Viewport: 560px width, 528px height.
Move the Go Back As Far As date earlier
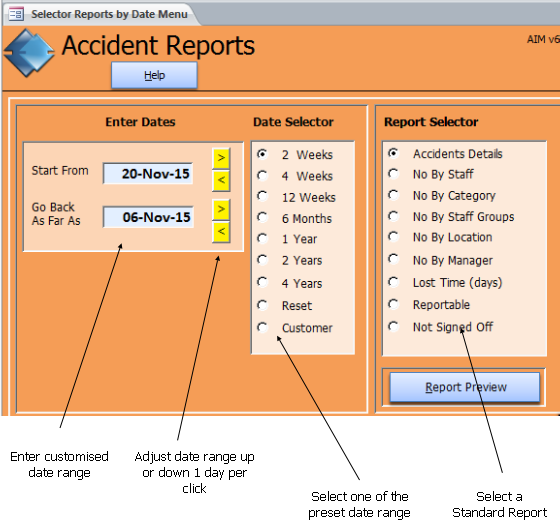click(x=221, y=232)
